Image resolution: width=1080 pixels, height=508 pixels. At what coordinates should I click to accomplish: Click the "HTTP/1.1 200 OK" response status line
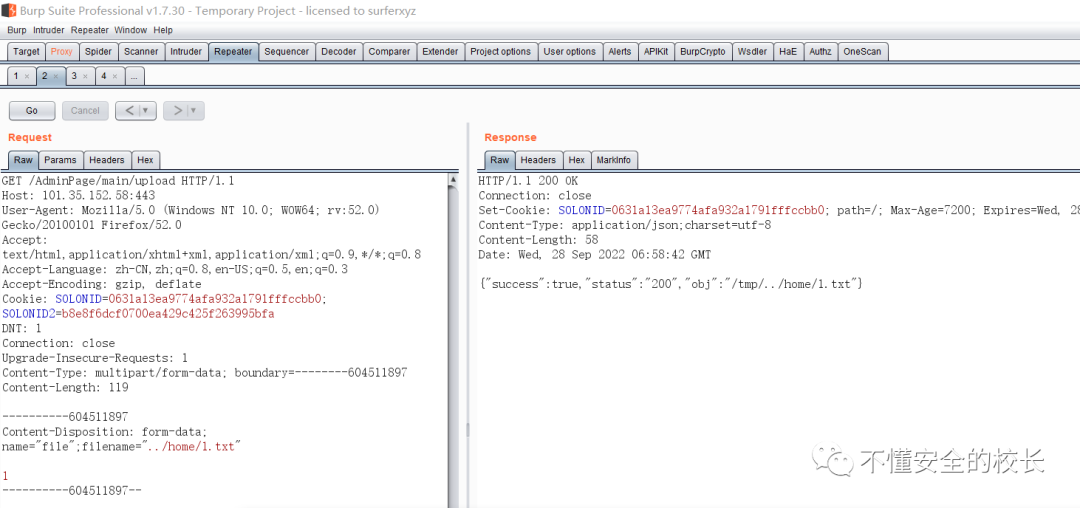[x=528, y=181]
